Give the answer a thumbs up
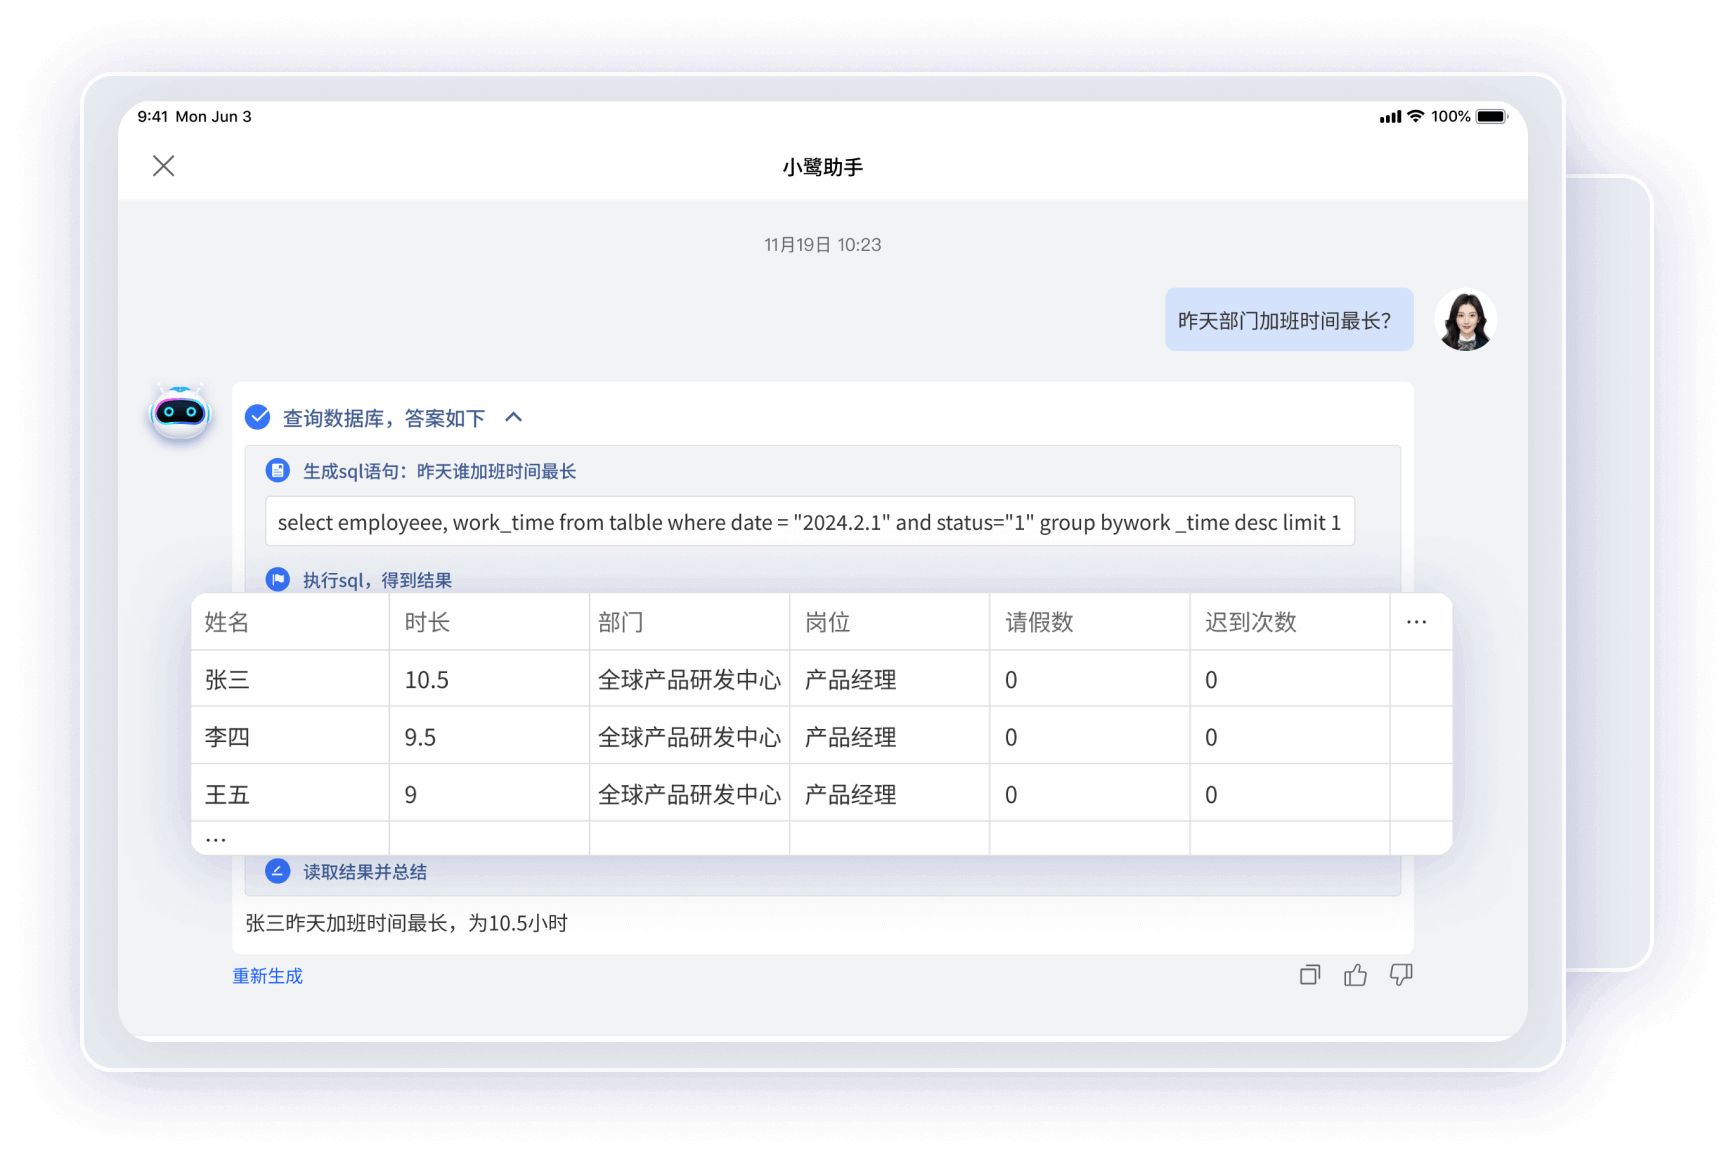The image size is (1734, 1160). click(1355, 975)
